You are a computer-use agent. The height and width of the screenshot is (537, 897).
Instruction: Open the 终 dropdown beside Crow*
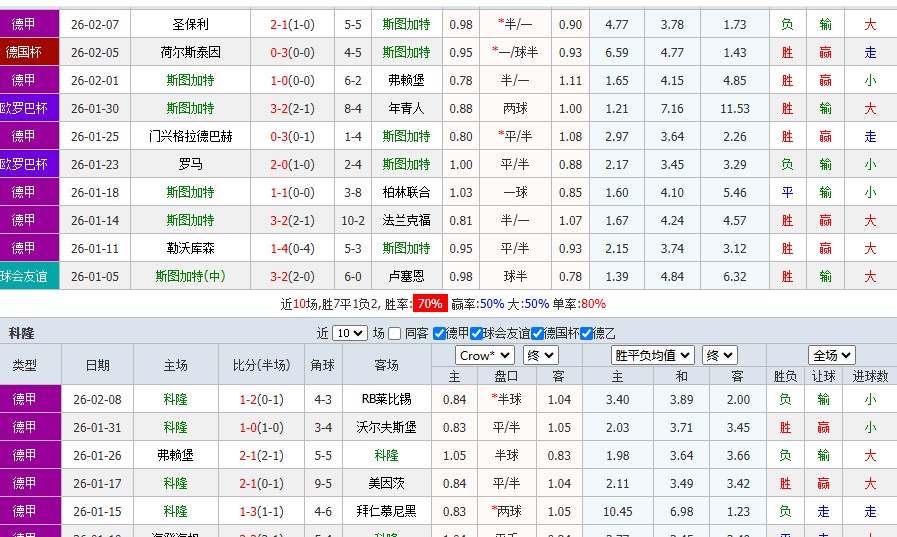tap(540, 355)
